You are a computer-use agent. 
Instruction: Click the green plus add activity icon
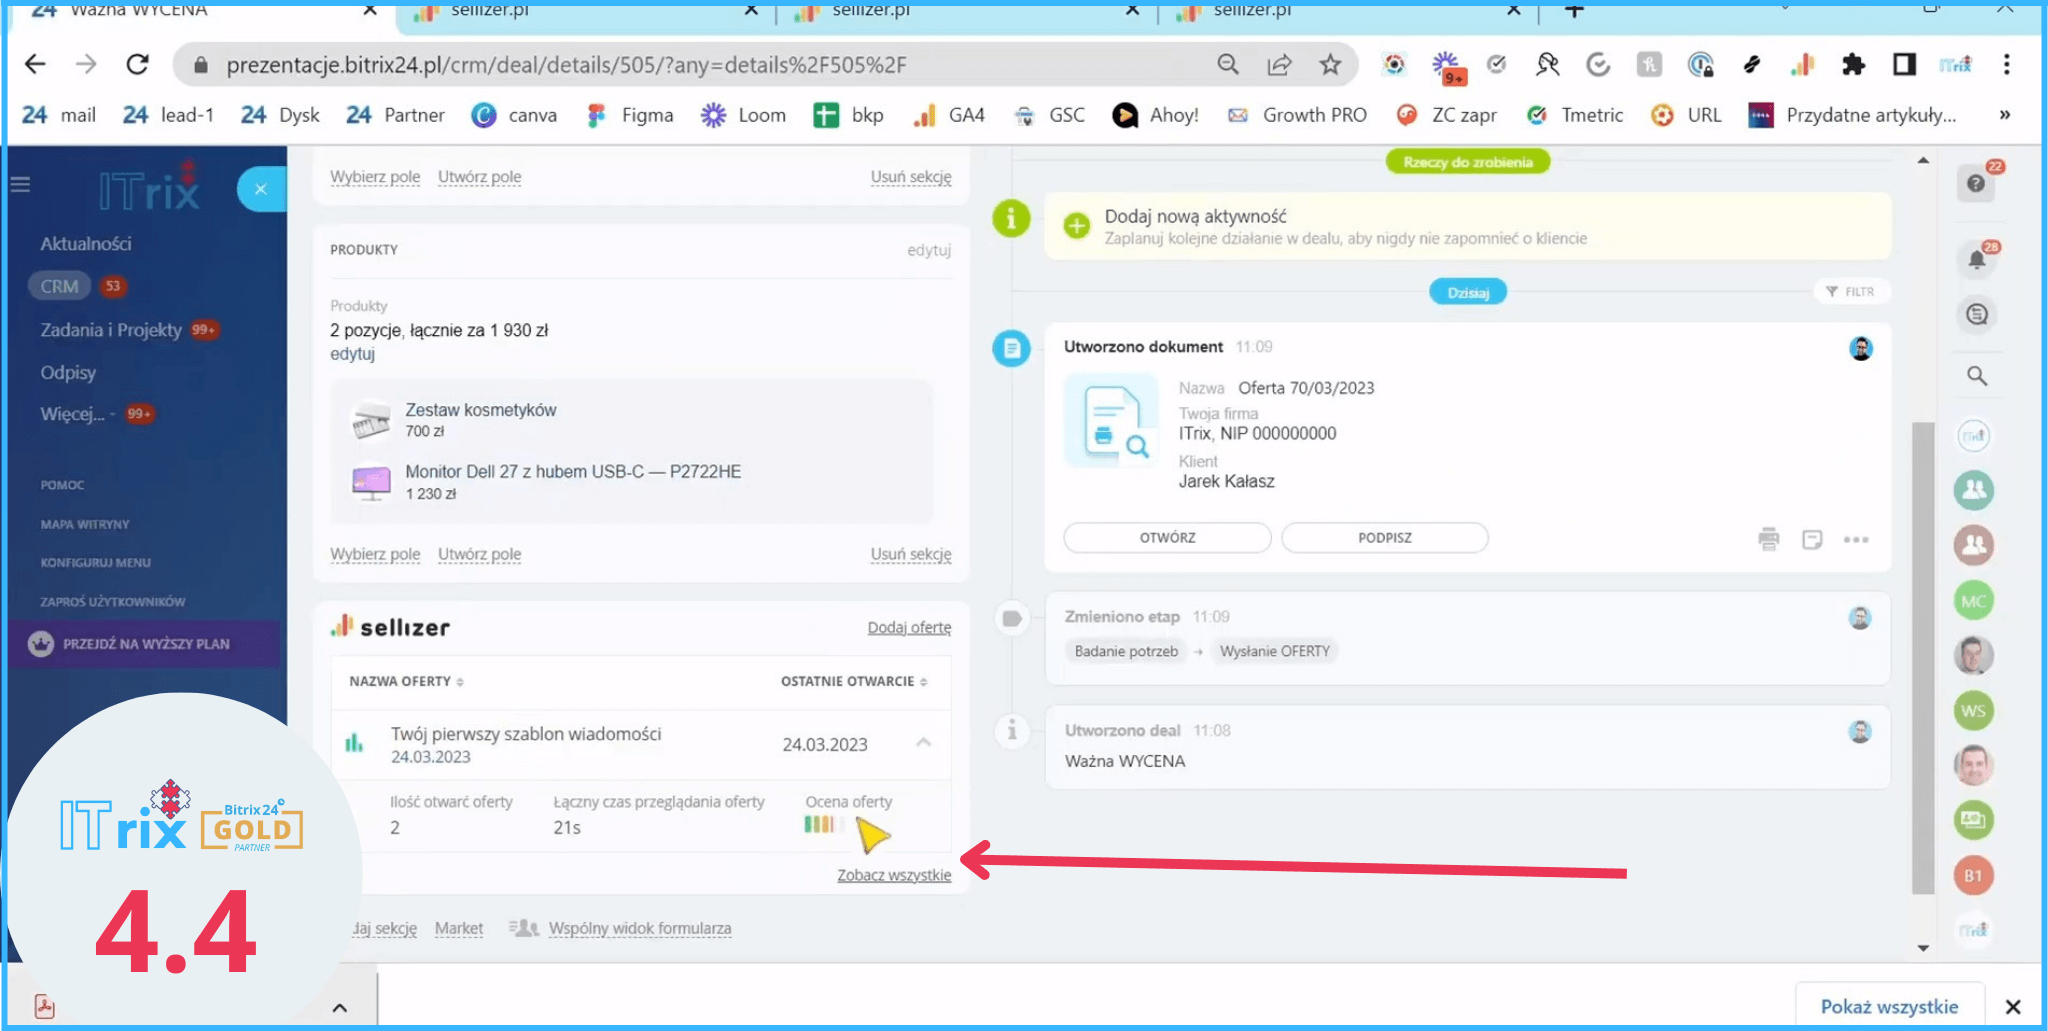1076,226
